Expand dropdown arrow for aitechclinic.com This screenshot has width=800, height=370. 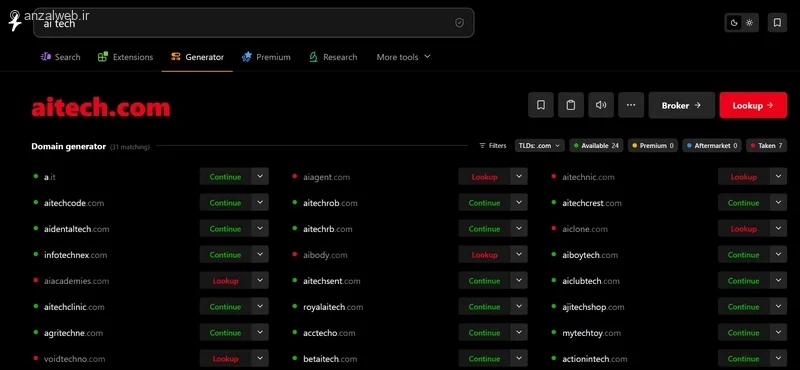coord(260,307)
